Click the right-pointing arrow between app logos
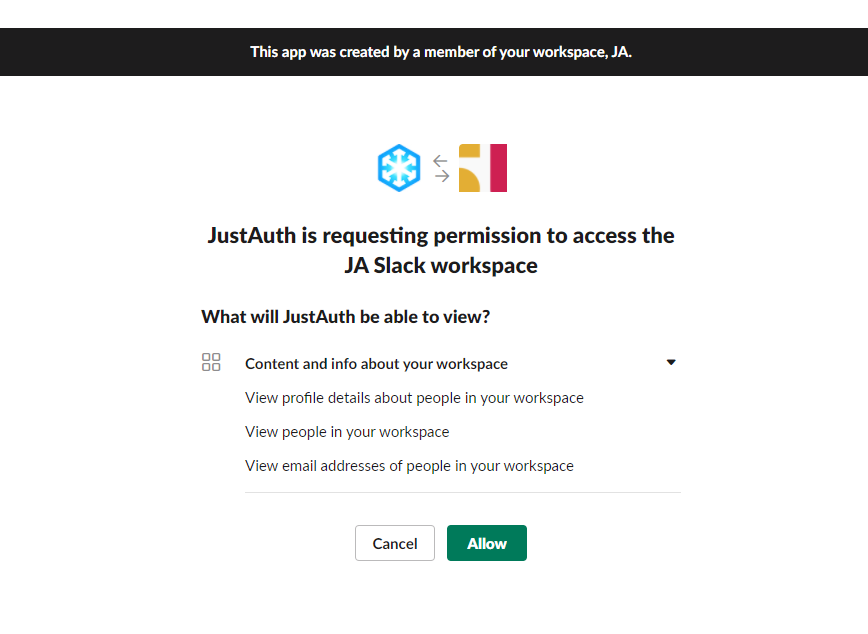This screenshot has height=634, width=868. coord(442,176)
